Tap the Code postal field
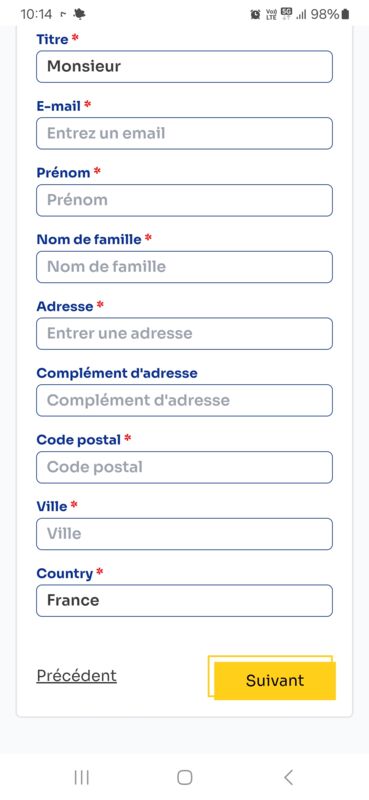Viewport: 369px width, 800px height. pyautogui.click(x=184, y=467)
